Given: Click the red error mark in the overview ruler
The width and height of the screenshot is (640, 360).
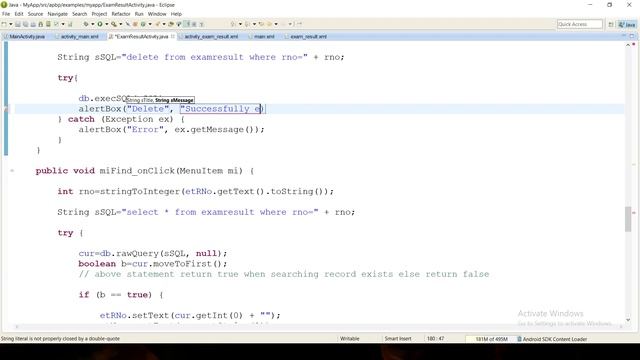Looking at the screenshot, I should pyautogui.click(x=634, y=213).
